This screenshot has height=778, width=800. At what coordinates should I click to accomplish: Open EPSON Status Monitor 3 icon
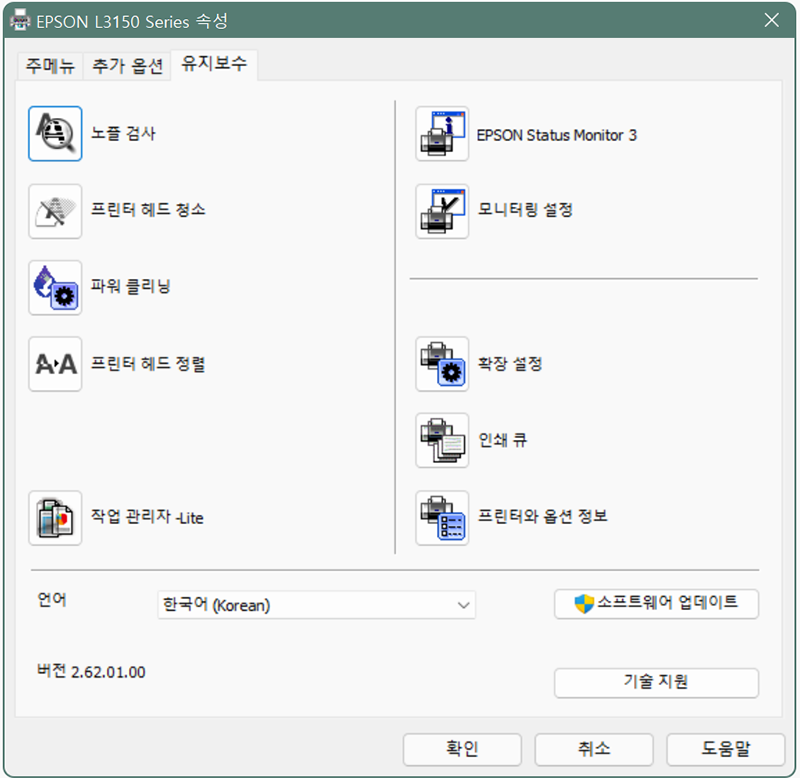click(x=442, y=134)
